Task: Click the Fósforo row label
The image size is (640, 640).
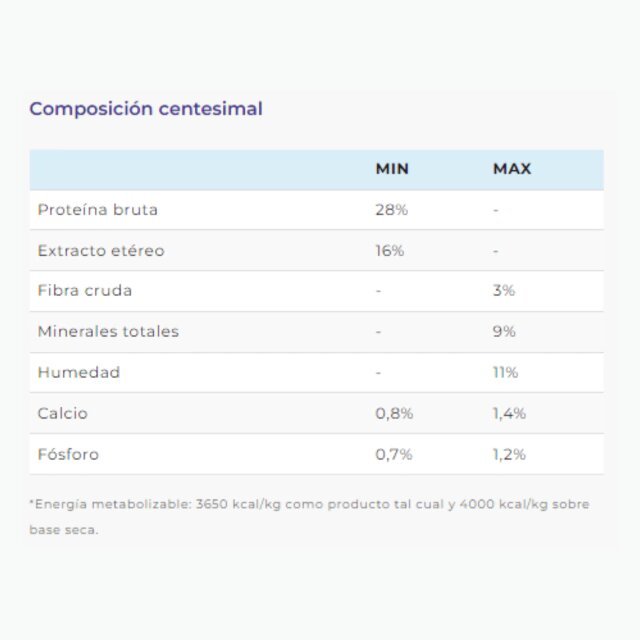Action: [68, 454]
